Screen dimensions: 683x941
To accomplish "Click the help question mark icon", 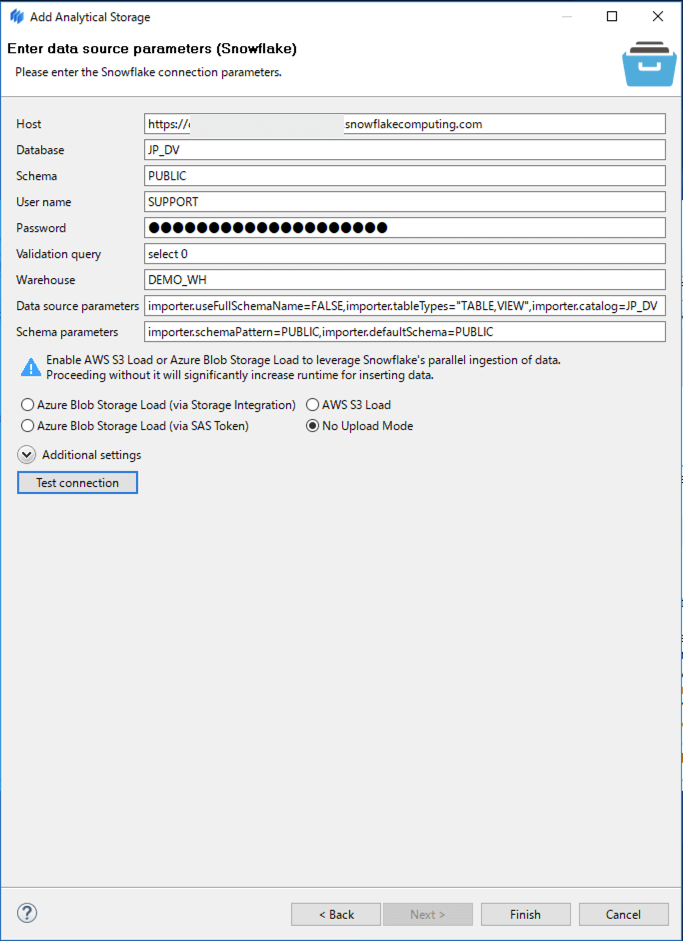I will click(27, 913).
